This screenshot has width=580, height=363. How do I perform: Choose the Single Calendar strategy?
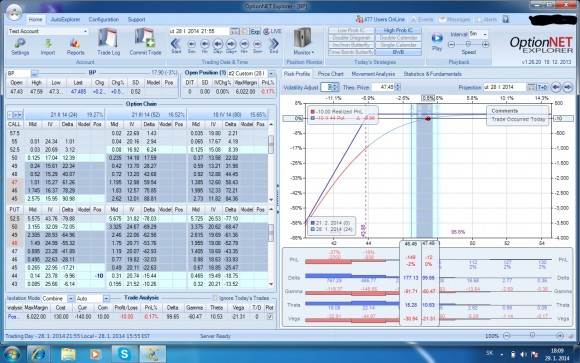[x=398, y=45]
